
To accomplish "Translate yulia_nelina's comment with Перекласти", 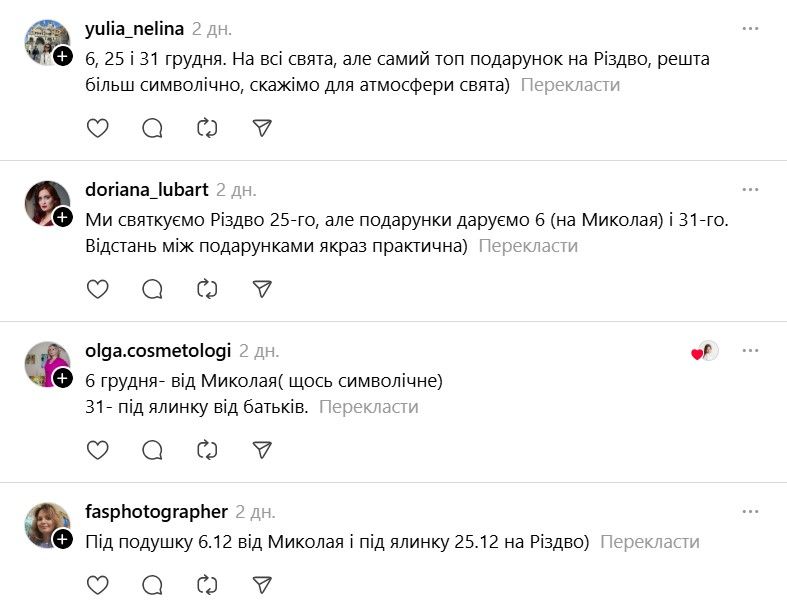I will [570, 85].
